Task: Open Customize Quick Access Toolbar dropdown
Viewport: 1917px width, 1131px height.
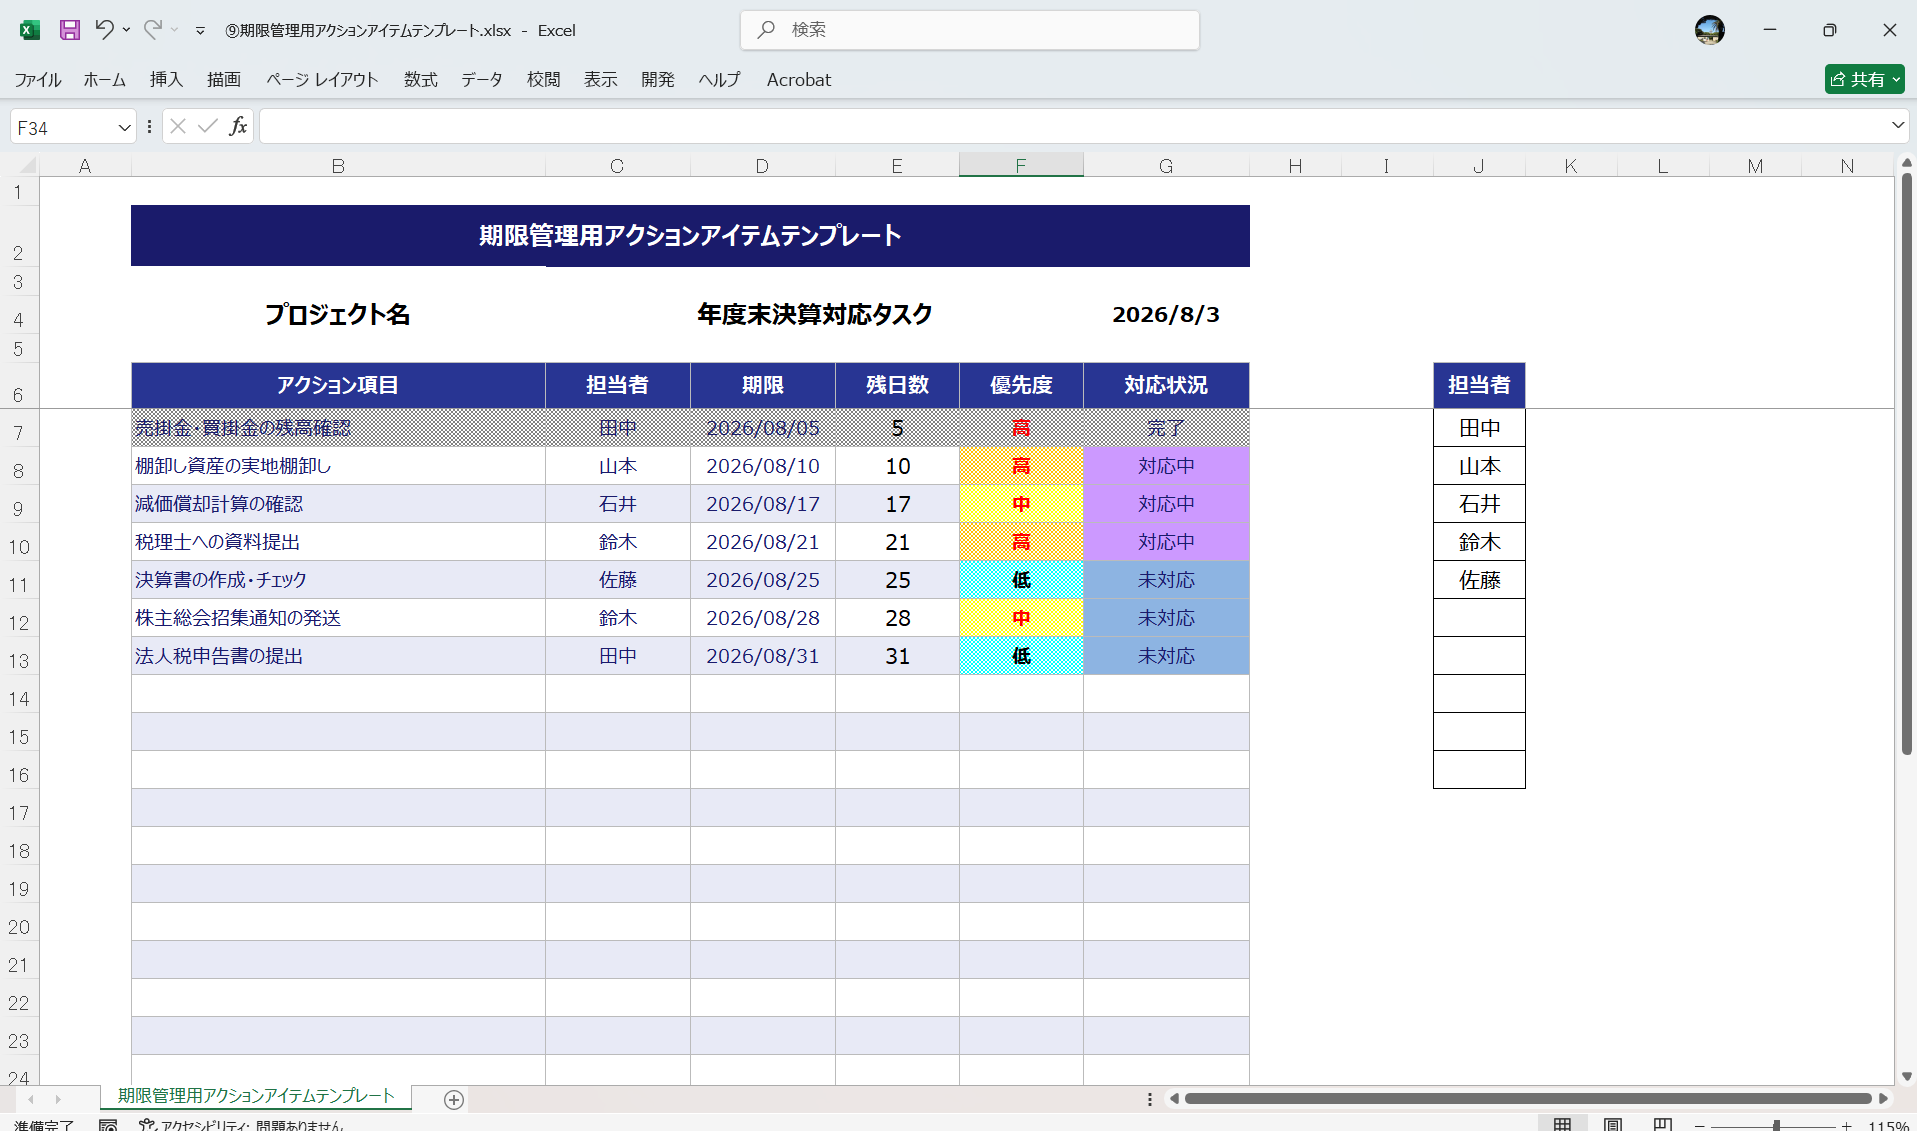Action: point(200,31)
